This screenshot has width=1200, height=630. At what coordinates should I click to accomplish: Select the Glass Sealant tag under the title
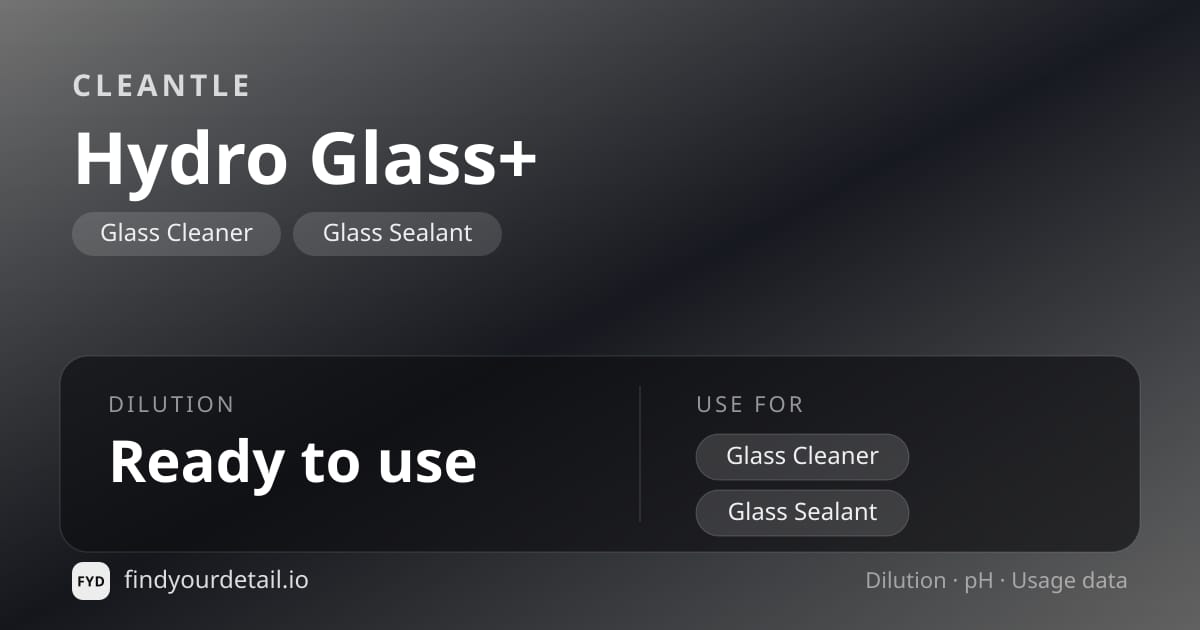pyautogui.click(x=397, y=234)
